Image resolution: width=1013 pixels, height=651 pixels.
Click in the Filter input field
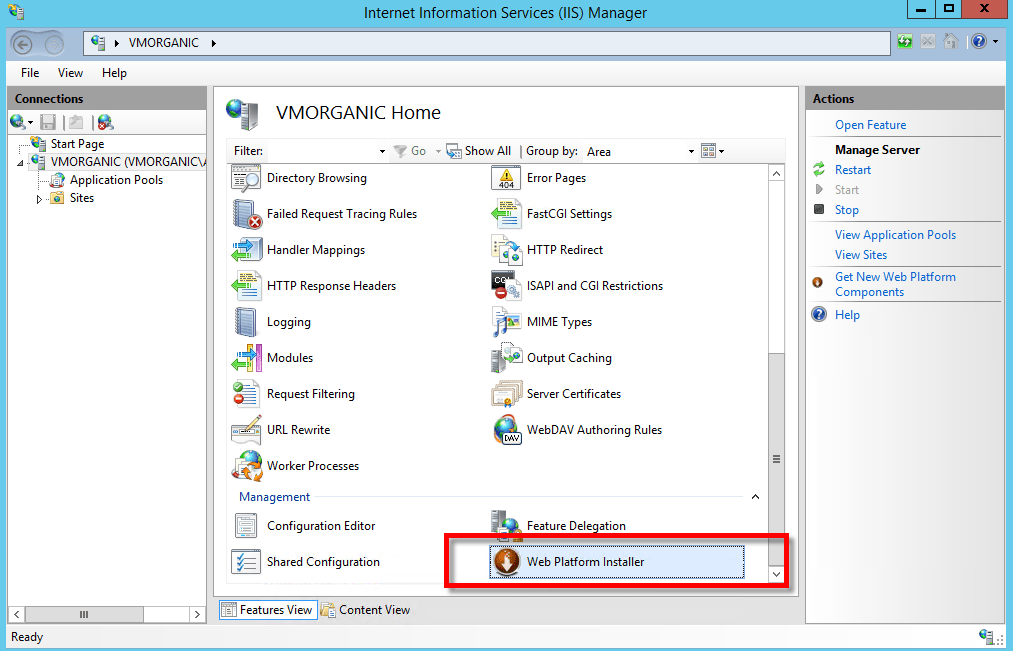click(321, 151)
